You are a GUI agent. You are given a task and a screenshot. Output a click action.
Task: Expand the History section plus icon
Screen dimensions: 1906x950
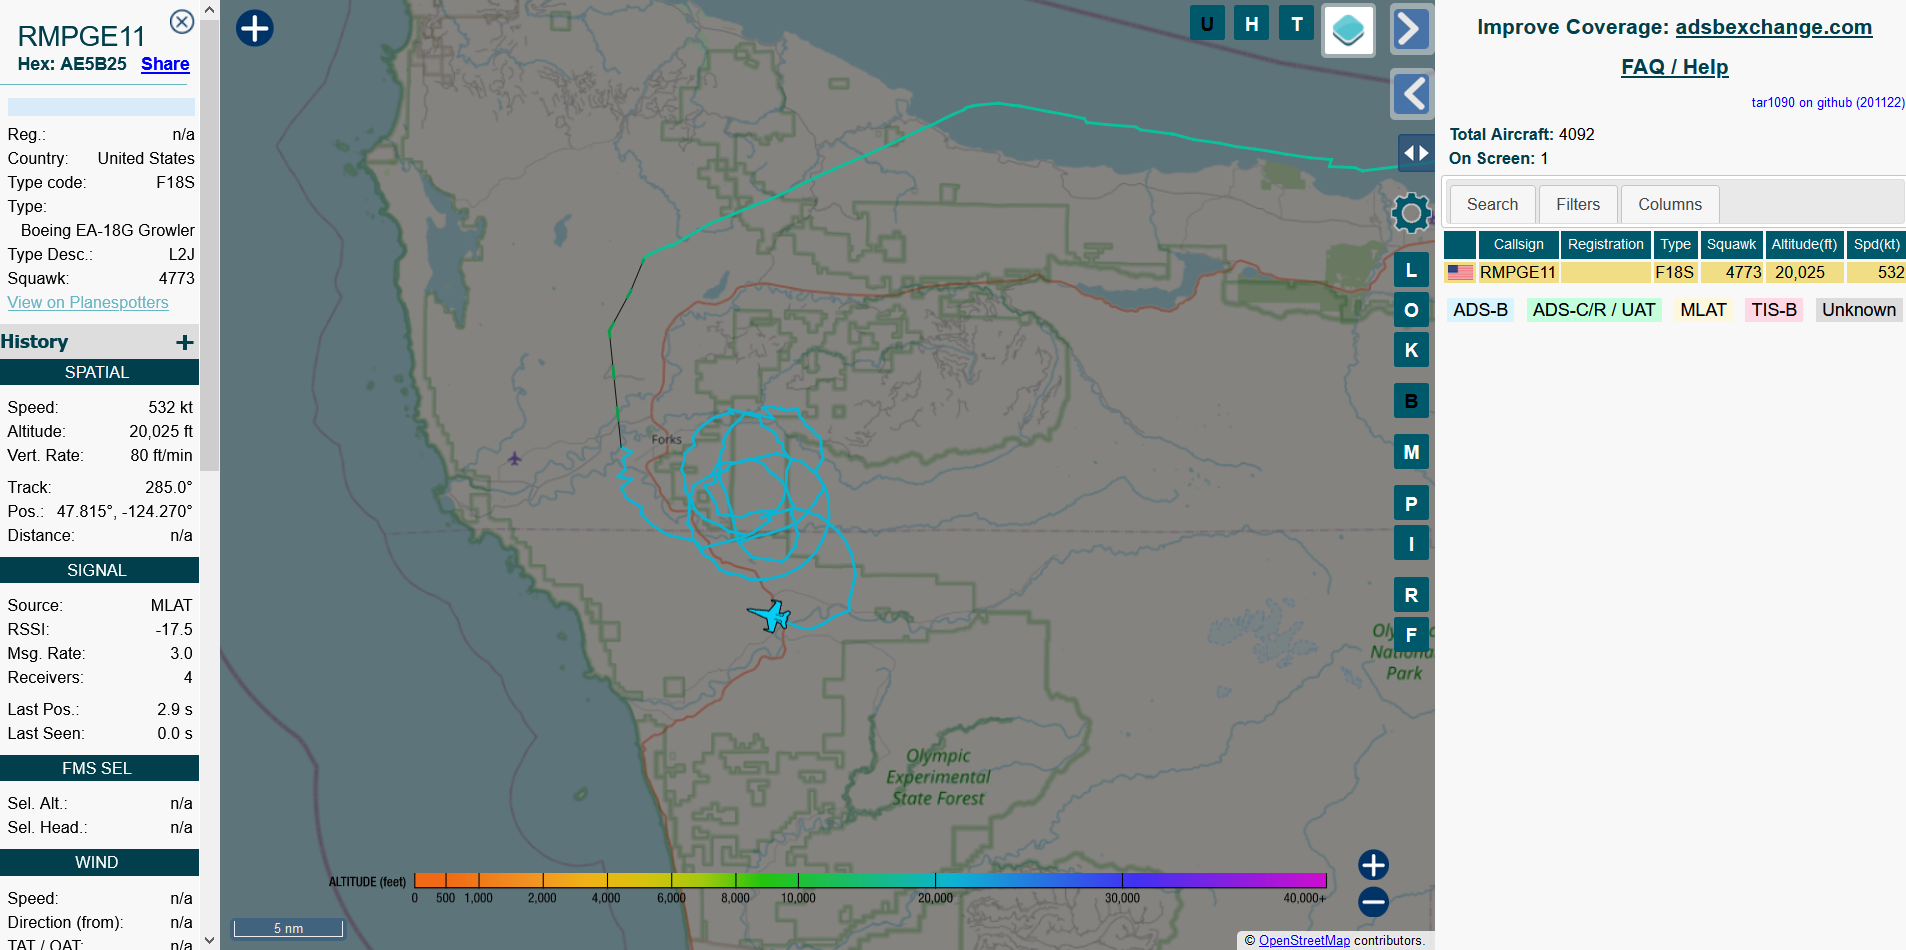(184, 343)
